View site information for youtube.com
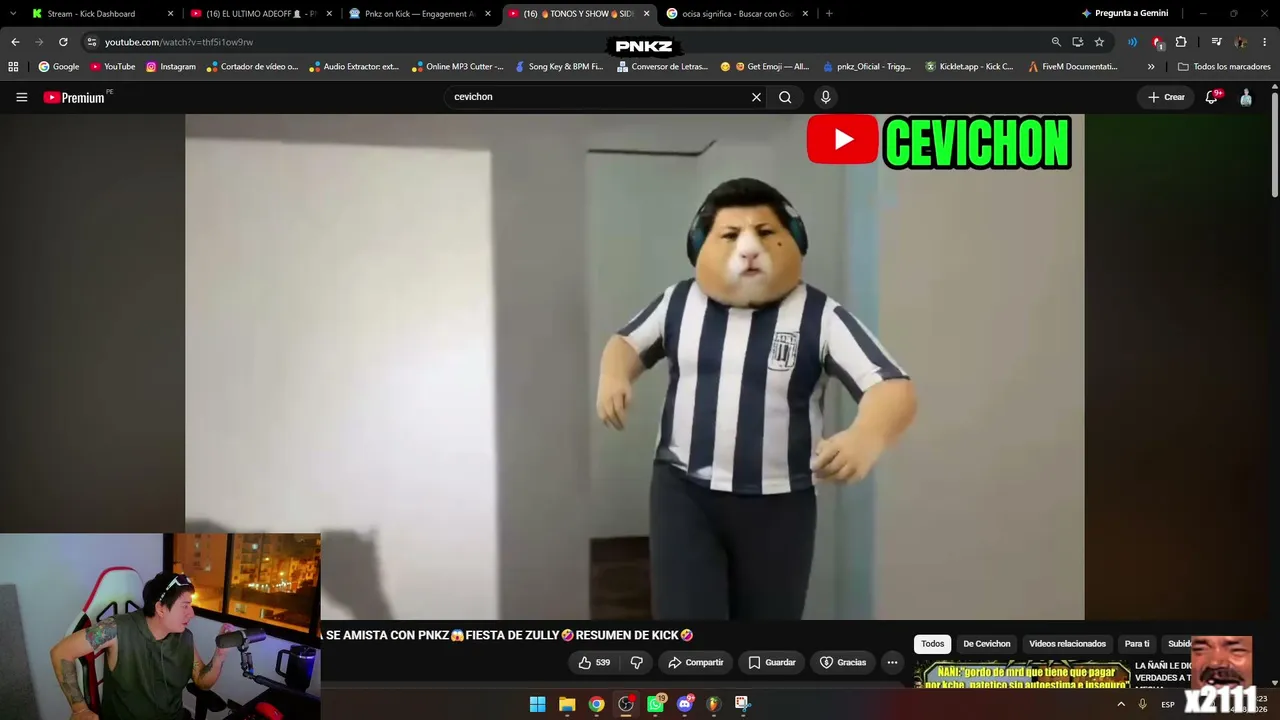The height and width of the screenshot is (720, 1280). pyautogui.click(x=91, y=42)
